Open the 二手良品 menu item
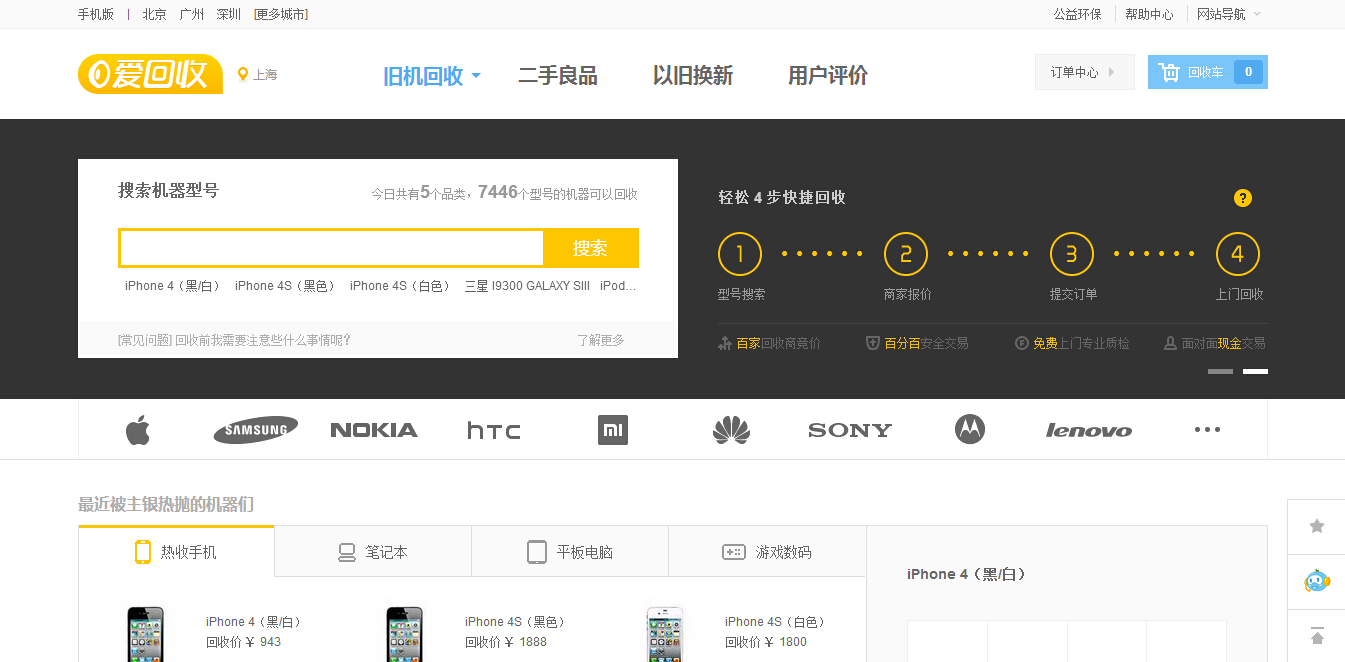 click(558, 76)
